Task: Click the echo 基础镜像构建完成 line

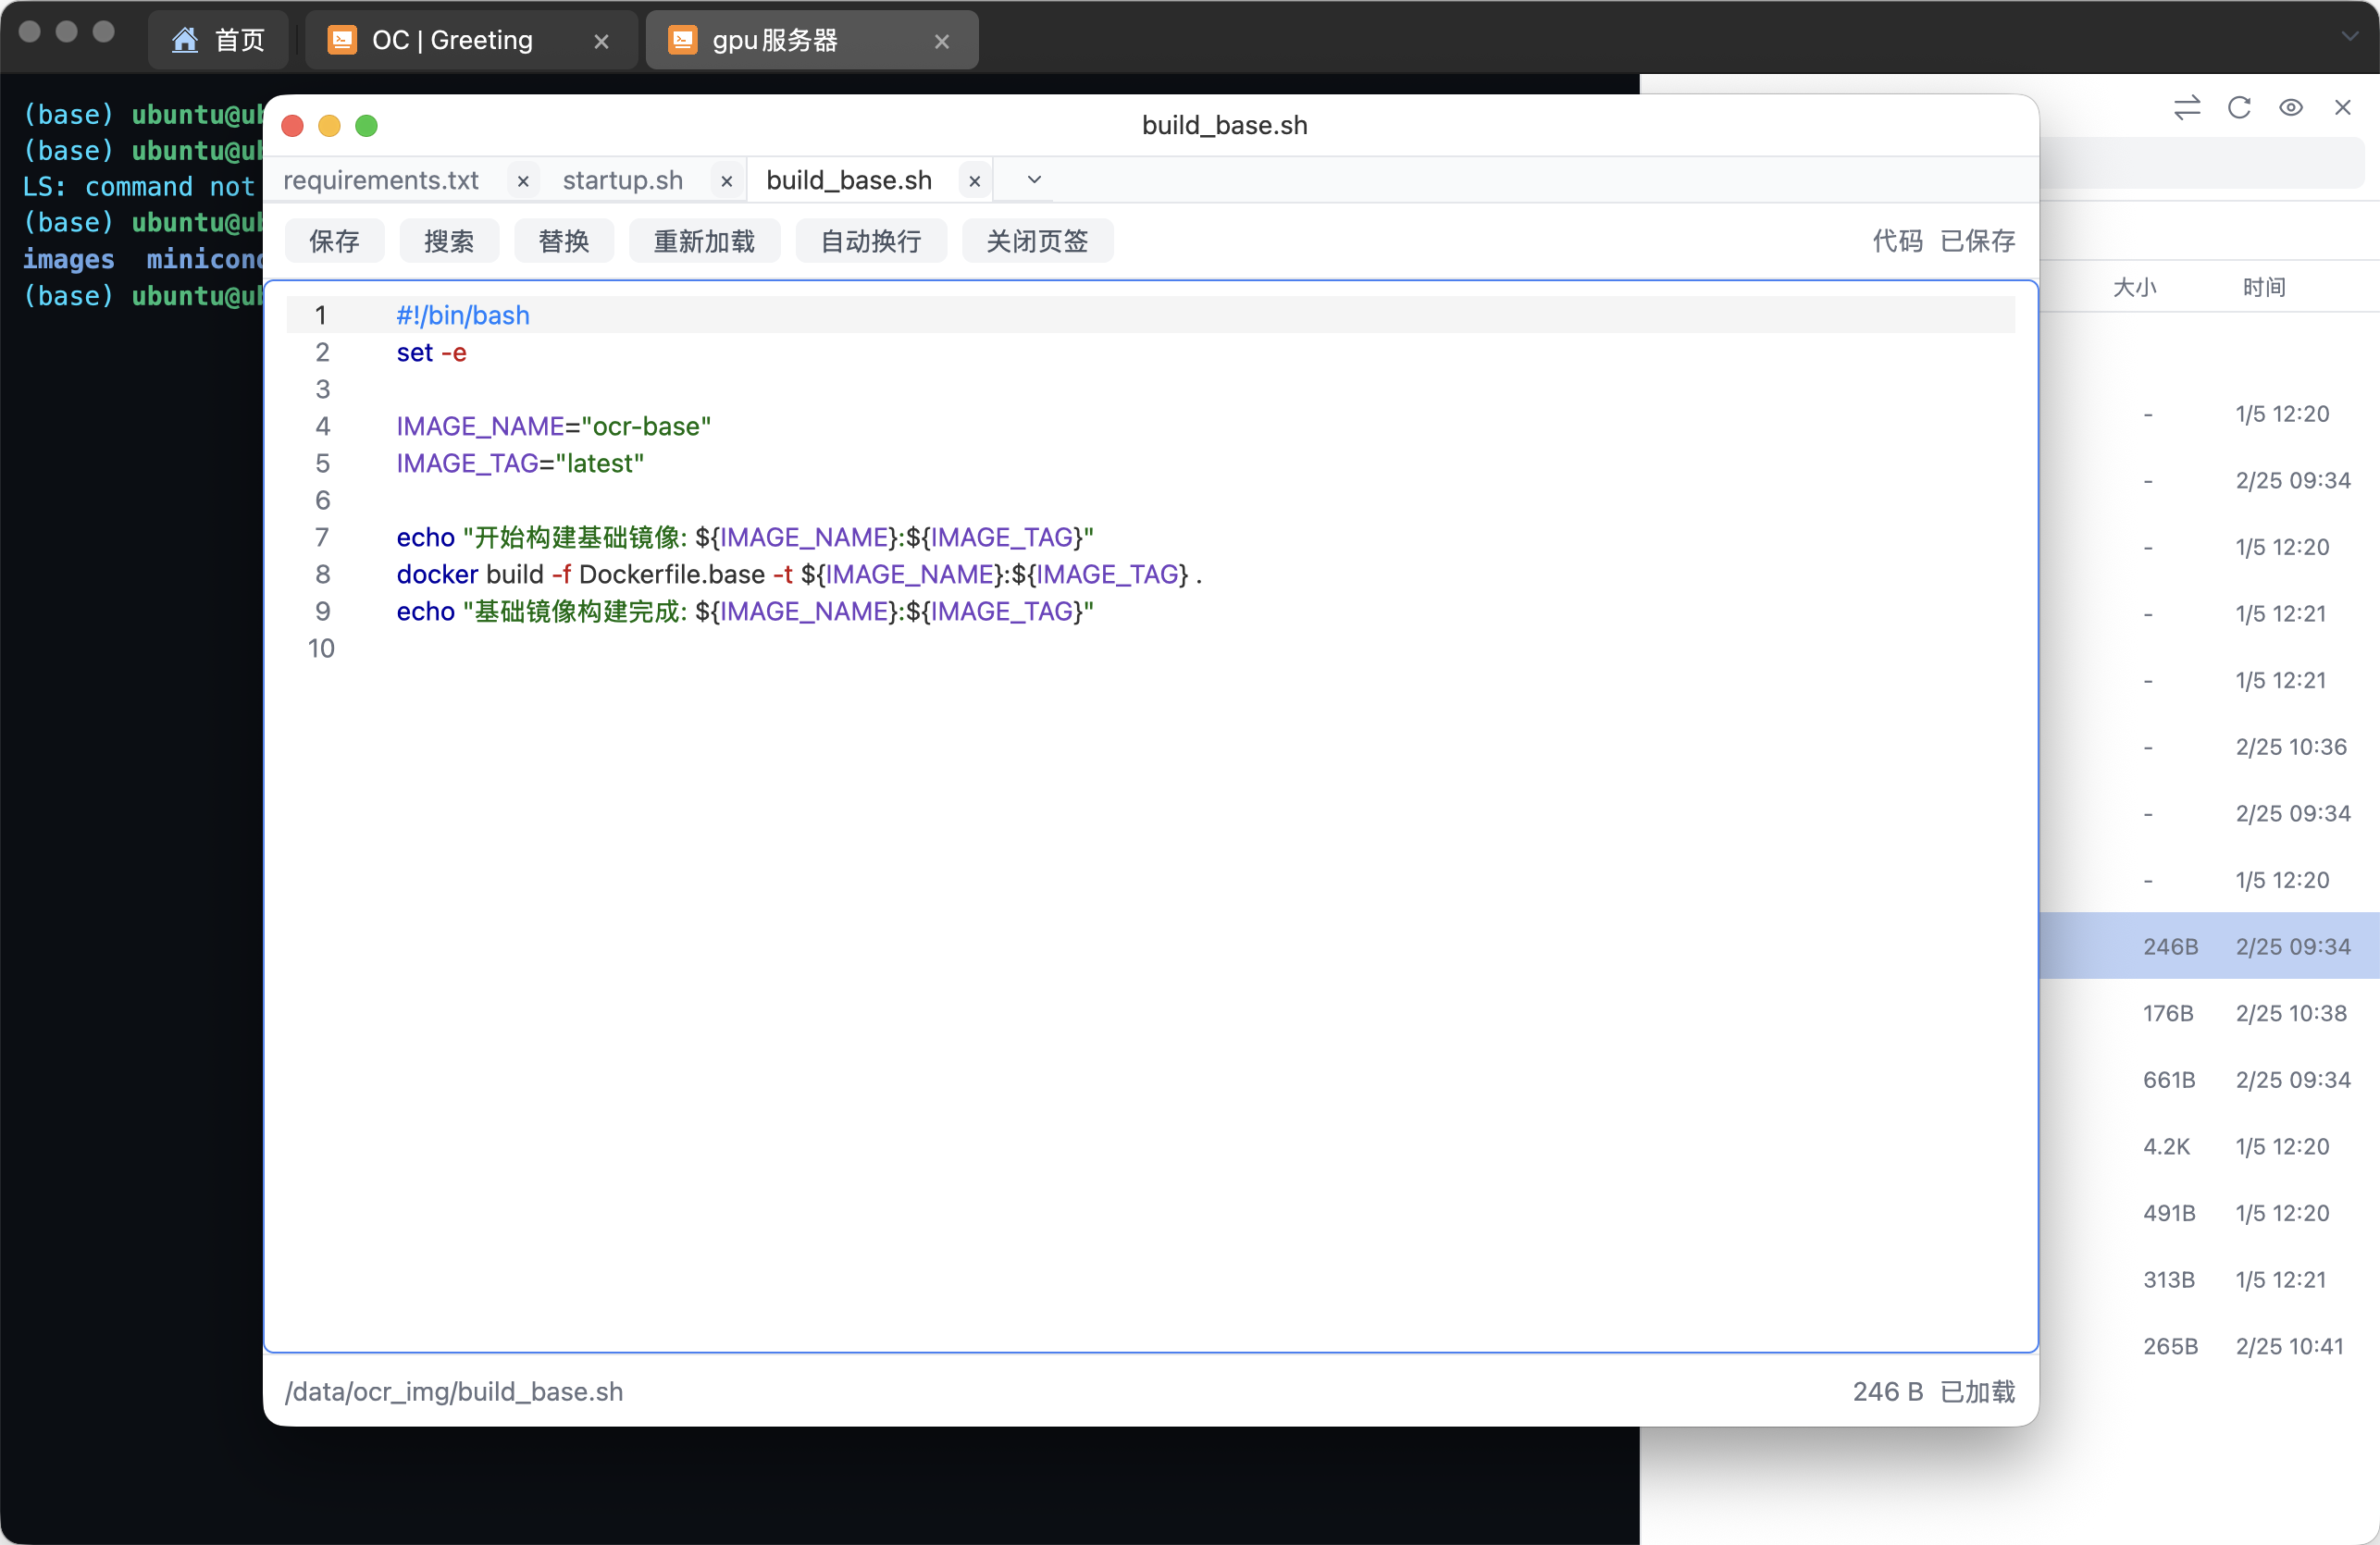Action: pyautogui.click(x=745, y=611)
